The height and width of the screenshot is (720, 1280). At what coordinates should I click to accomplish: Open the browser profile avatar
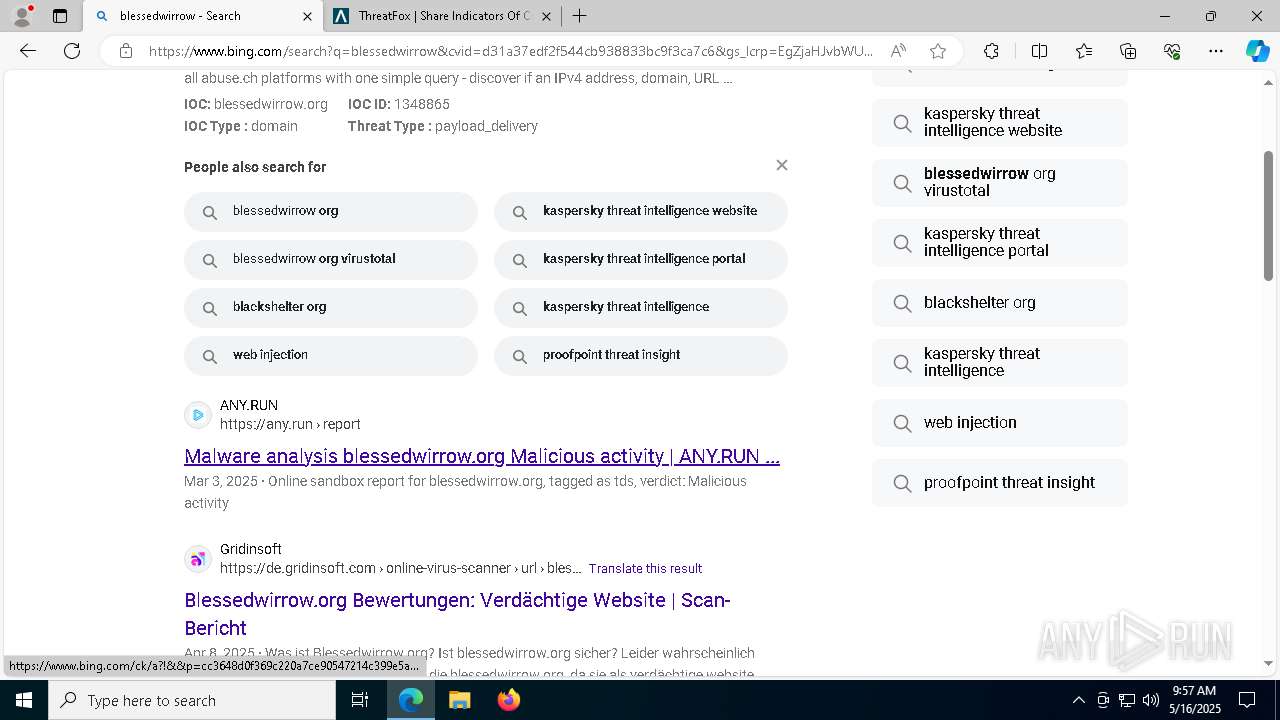[x=22, y=16]
